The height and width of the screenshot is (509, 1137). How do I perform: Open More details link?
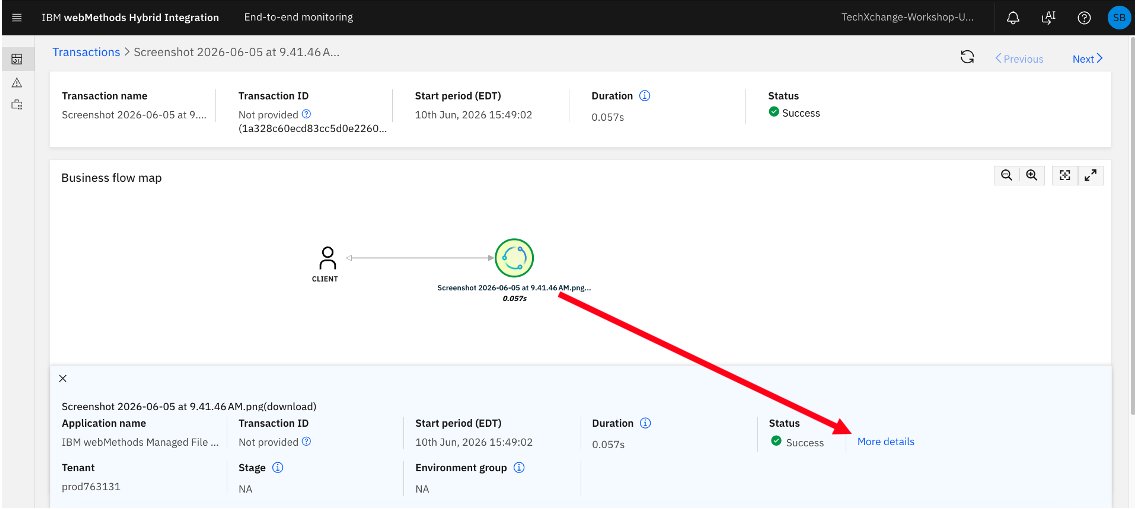click(885, 442)
